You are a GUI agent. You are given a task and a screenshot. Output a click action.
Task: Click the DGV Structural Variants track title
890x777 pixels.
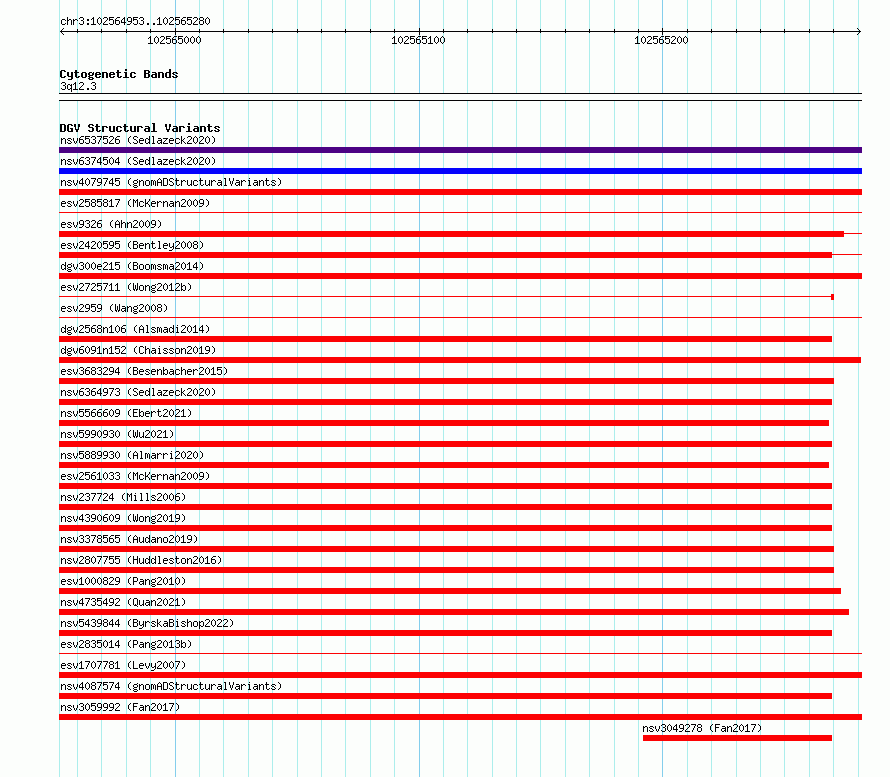pos(140,128)
